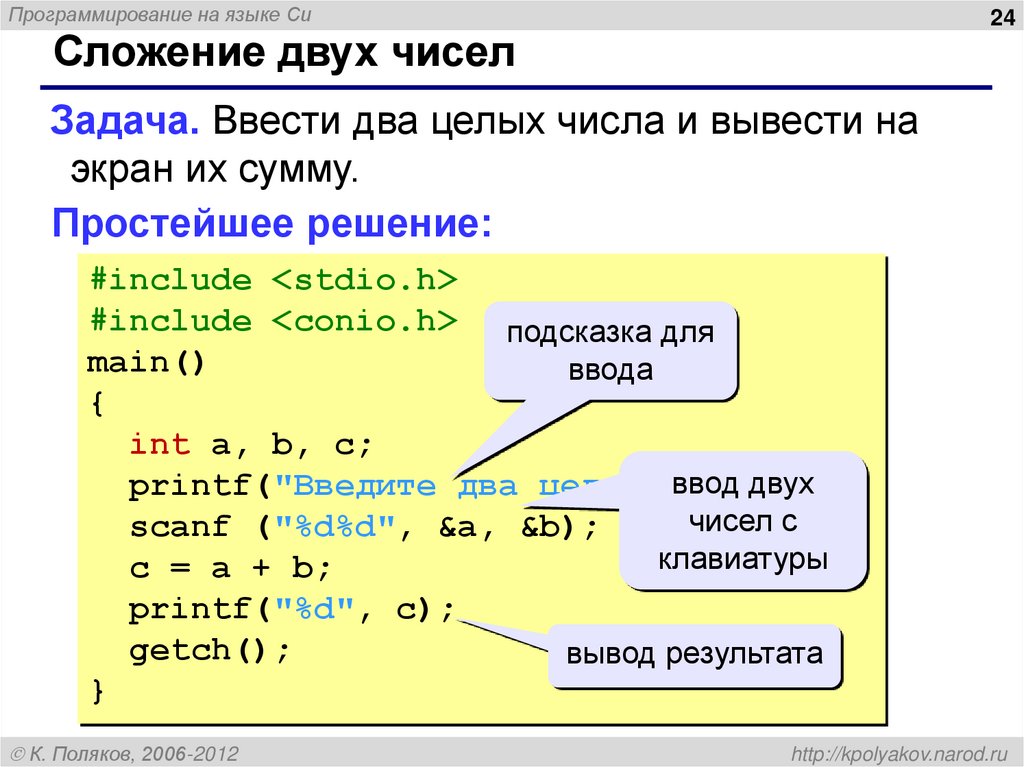Click the 'int' keyword in the code
The height and width of the screenshot is (767, 1024).
click(x=160, y=444)
